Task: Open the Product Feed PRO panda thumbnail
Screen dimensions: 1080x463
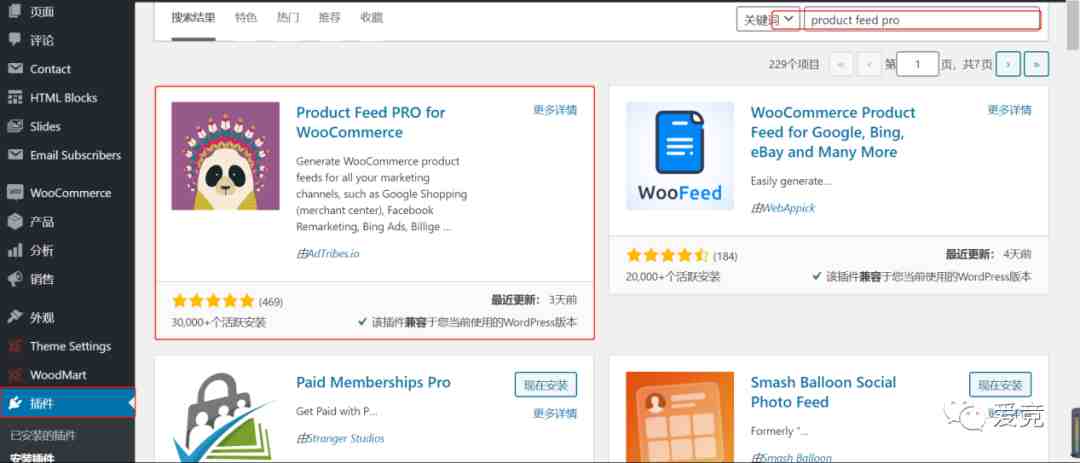Action: pyautogui.click(x=225, y=156)
